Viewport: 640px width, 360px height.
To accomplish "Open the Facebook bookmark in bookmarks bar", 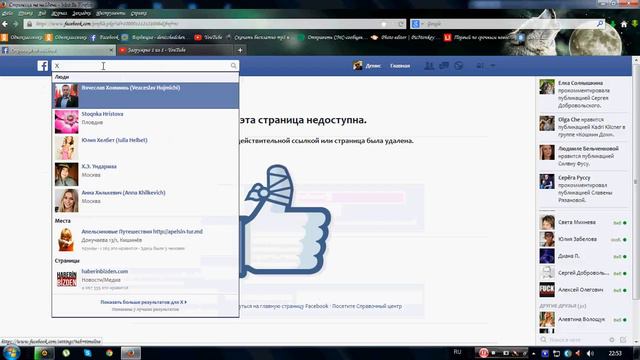I will point(104,37).
